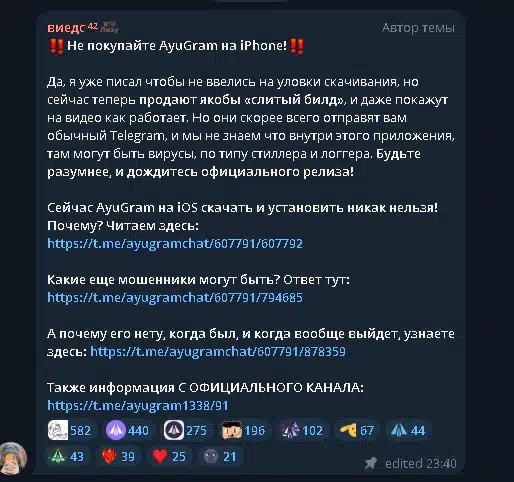This screenshot has width=514, height=482.
Task: Click the dark circle reaction with 275
Action: click(x=185, y=430)
